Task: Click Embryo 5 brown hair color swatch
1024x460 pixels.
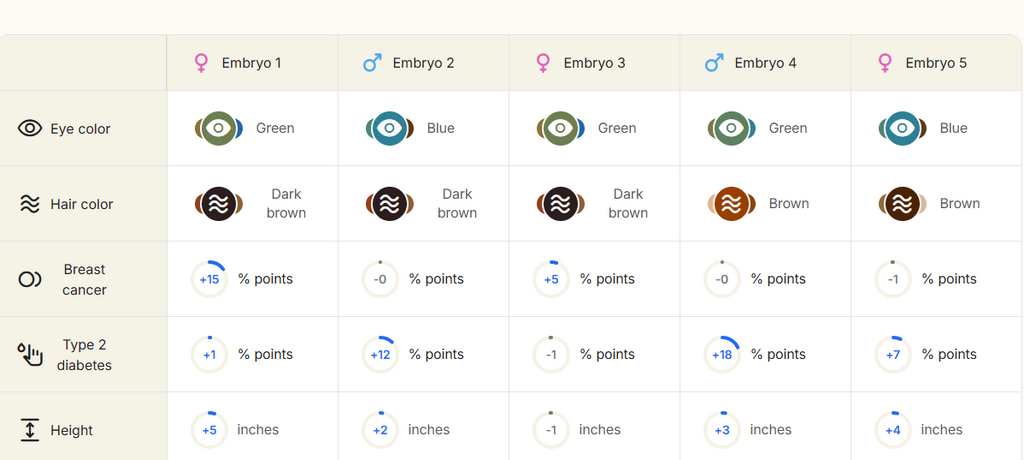Action: coord(903,204)
